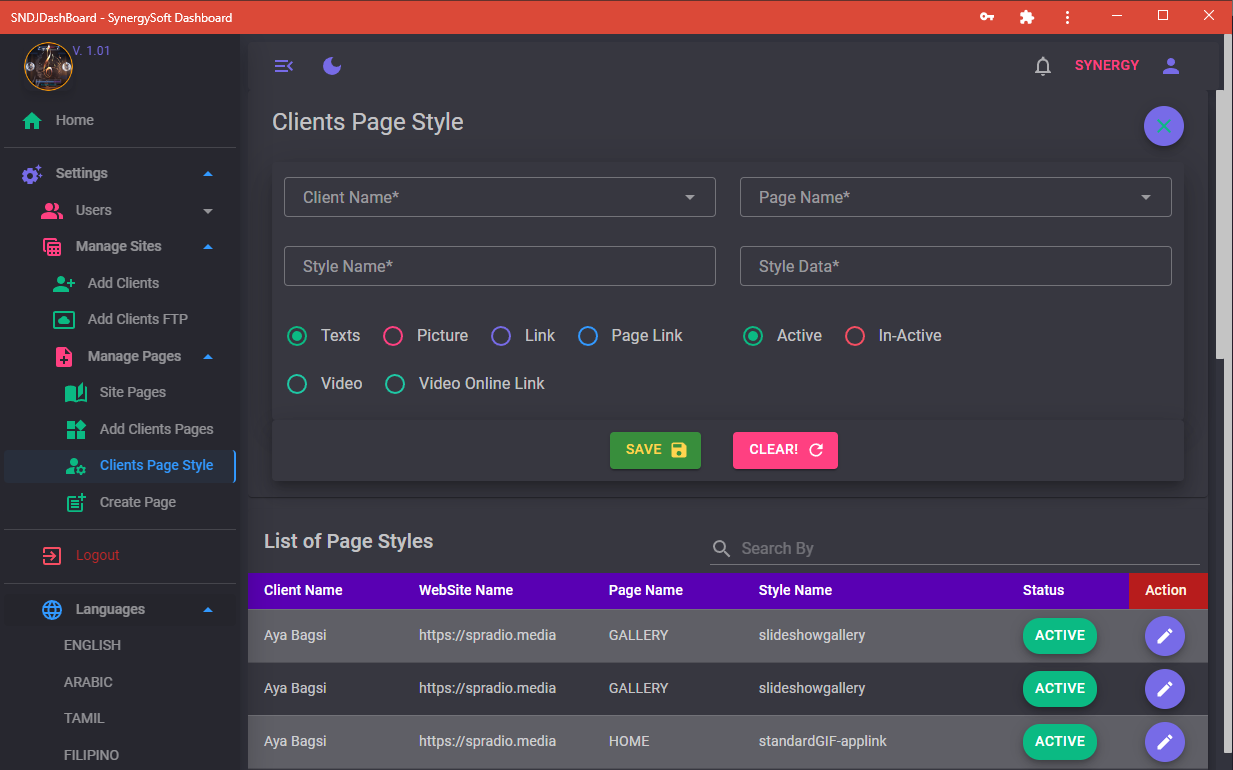Viewport: 1233px width, 770px height.
Task: Edit the HOME standardGIF-applink row
Action: point(1164,742)
